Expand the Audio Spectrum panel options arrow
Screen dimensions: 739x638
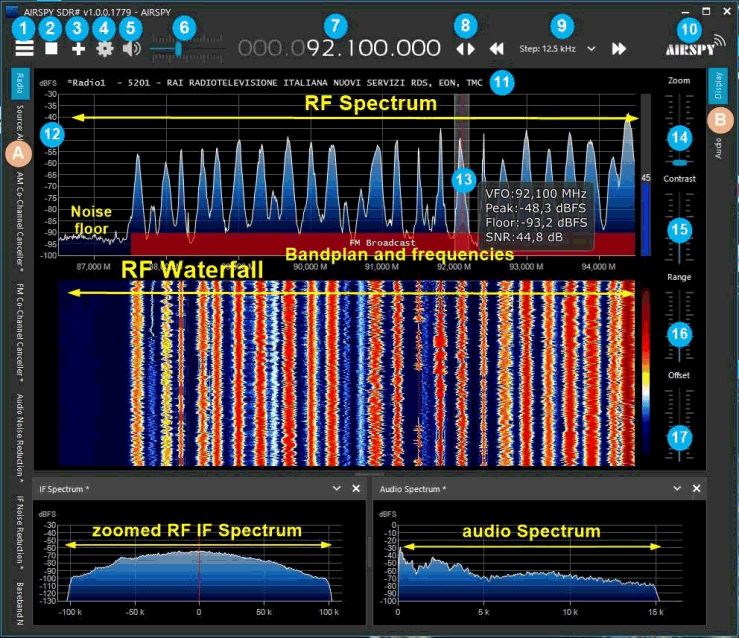(x=677, y=488)
